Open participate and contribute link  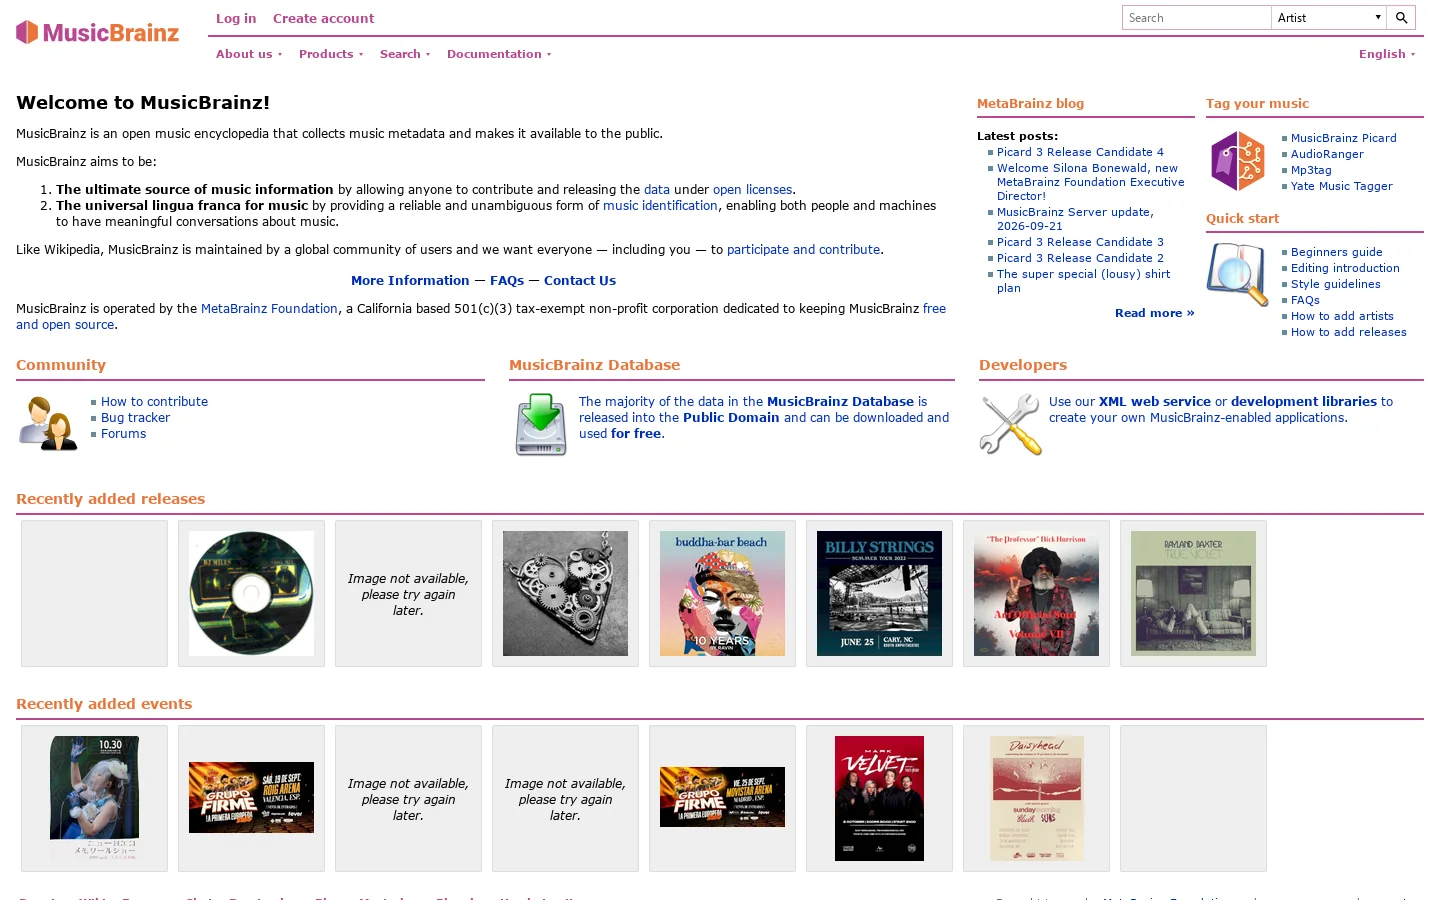(803, 250)
